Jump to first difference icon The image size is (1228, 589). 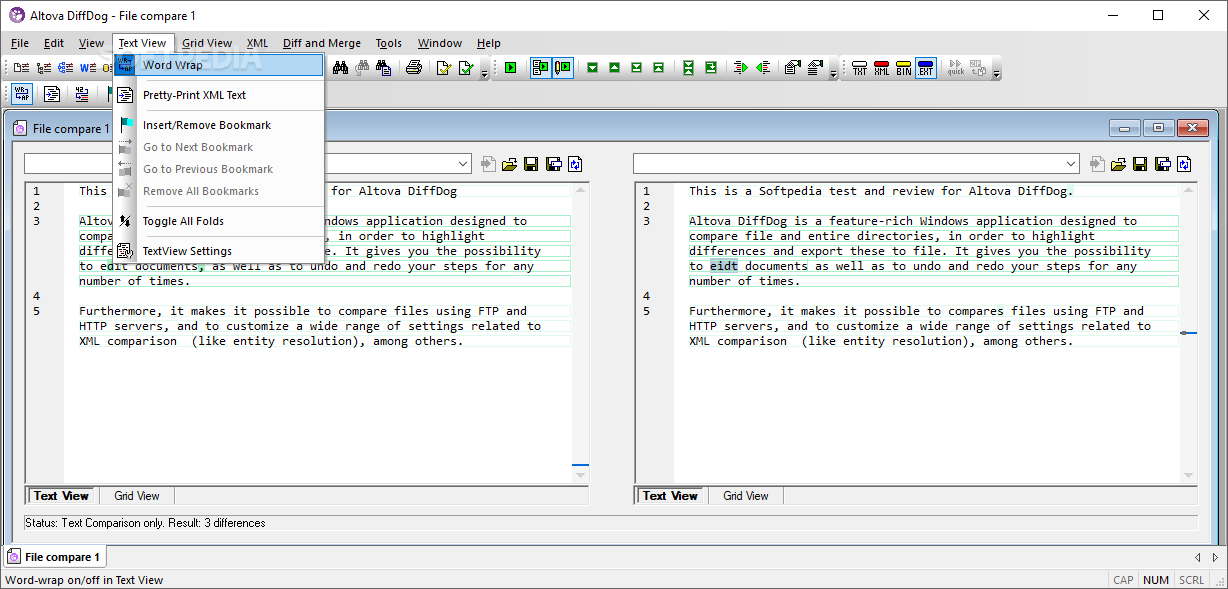(x=658, y=68)
